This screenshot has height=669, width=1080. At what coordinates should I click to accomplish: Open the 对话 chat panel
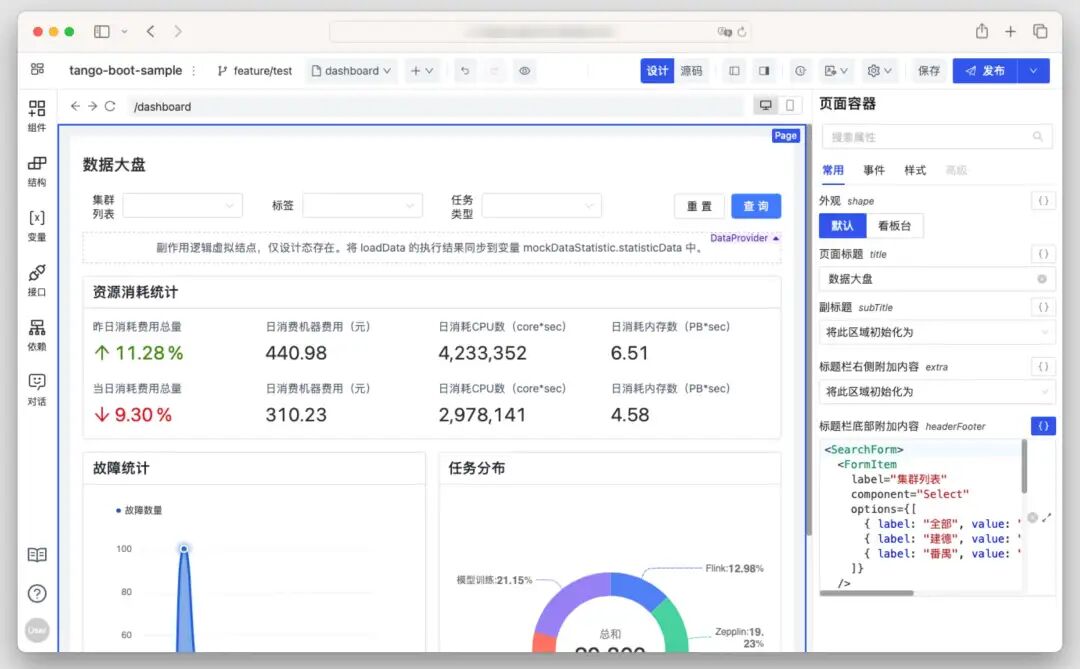pyautogui.click(x=37, y=389)
